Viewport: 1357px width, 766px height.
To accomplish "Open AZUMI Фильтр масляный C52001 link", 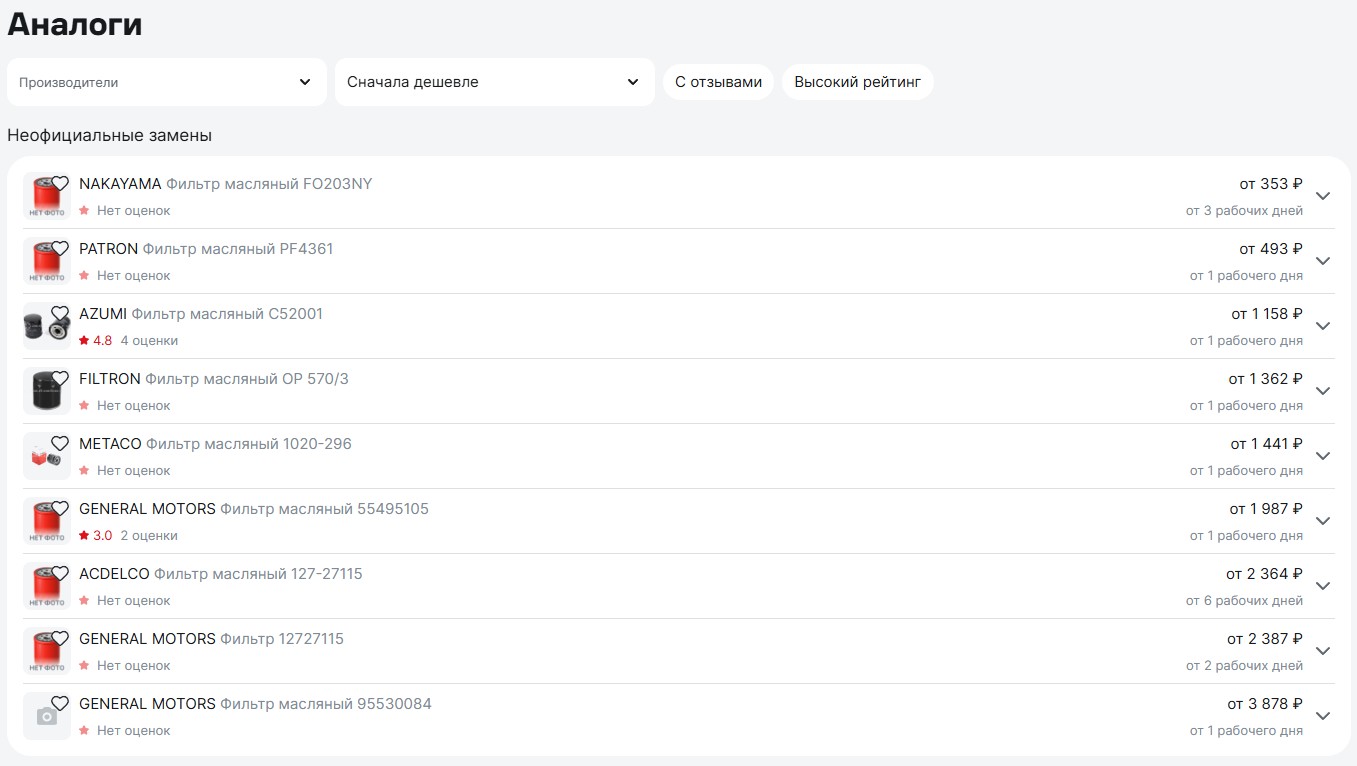I will pyautogui.click(x=201, y=314).
